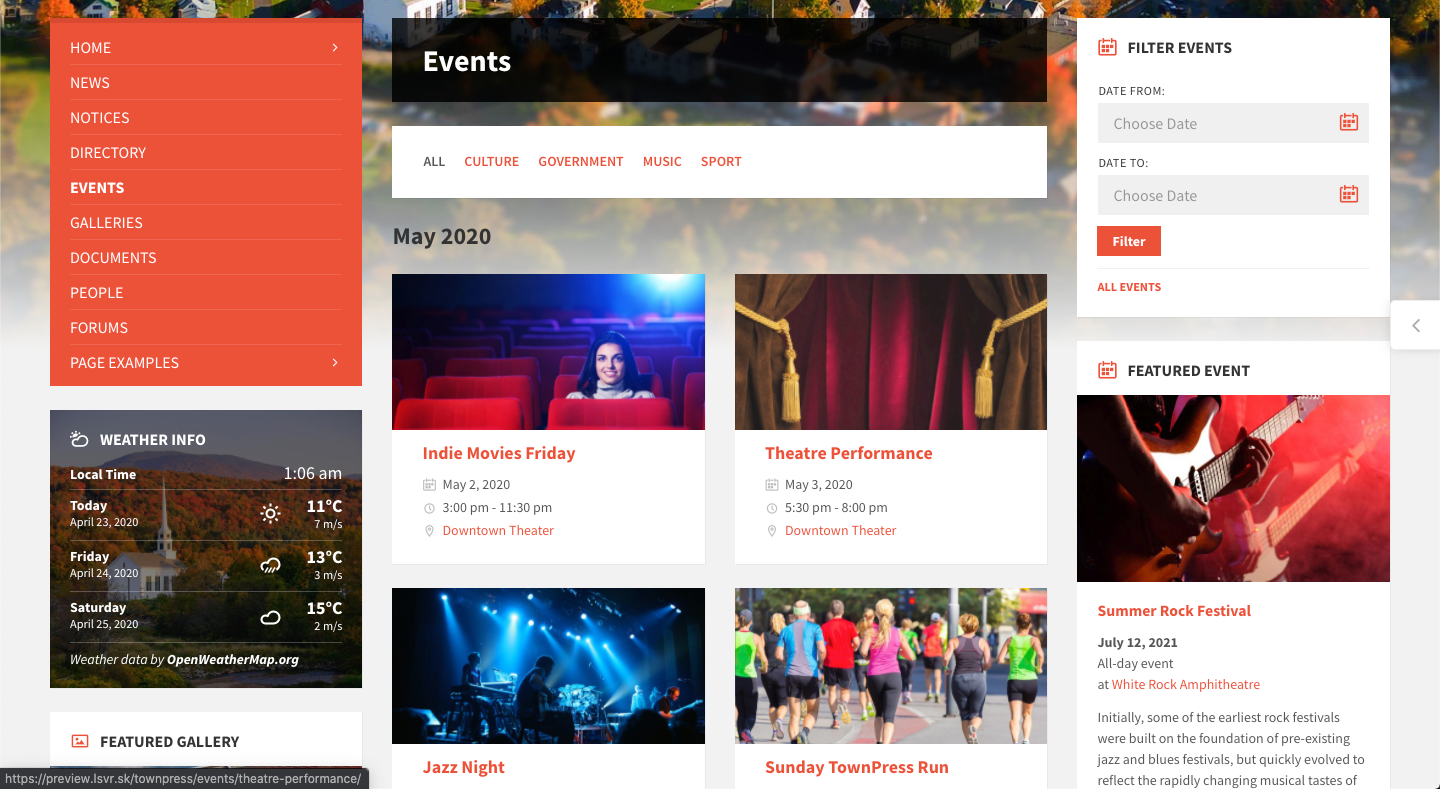This screenshot has width=1440, height=789.
Task: Open the Theatre Performance curtain thumbnail
Action: click(891, 352)
